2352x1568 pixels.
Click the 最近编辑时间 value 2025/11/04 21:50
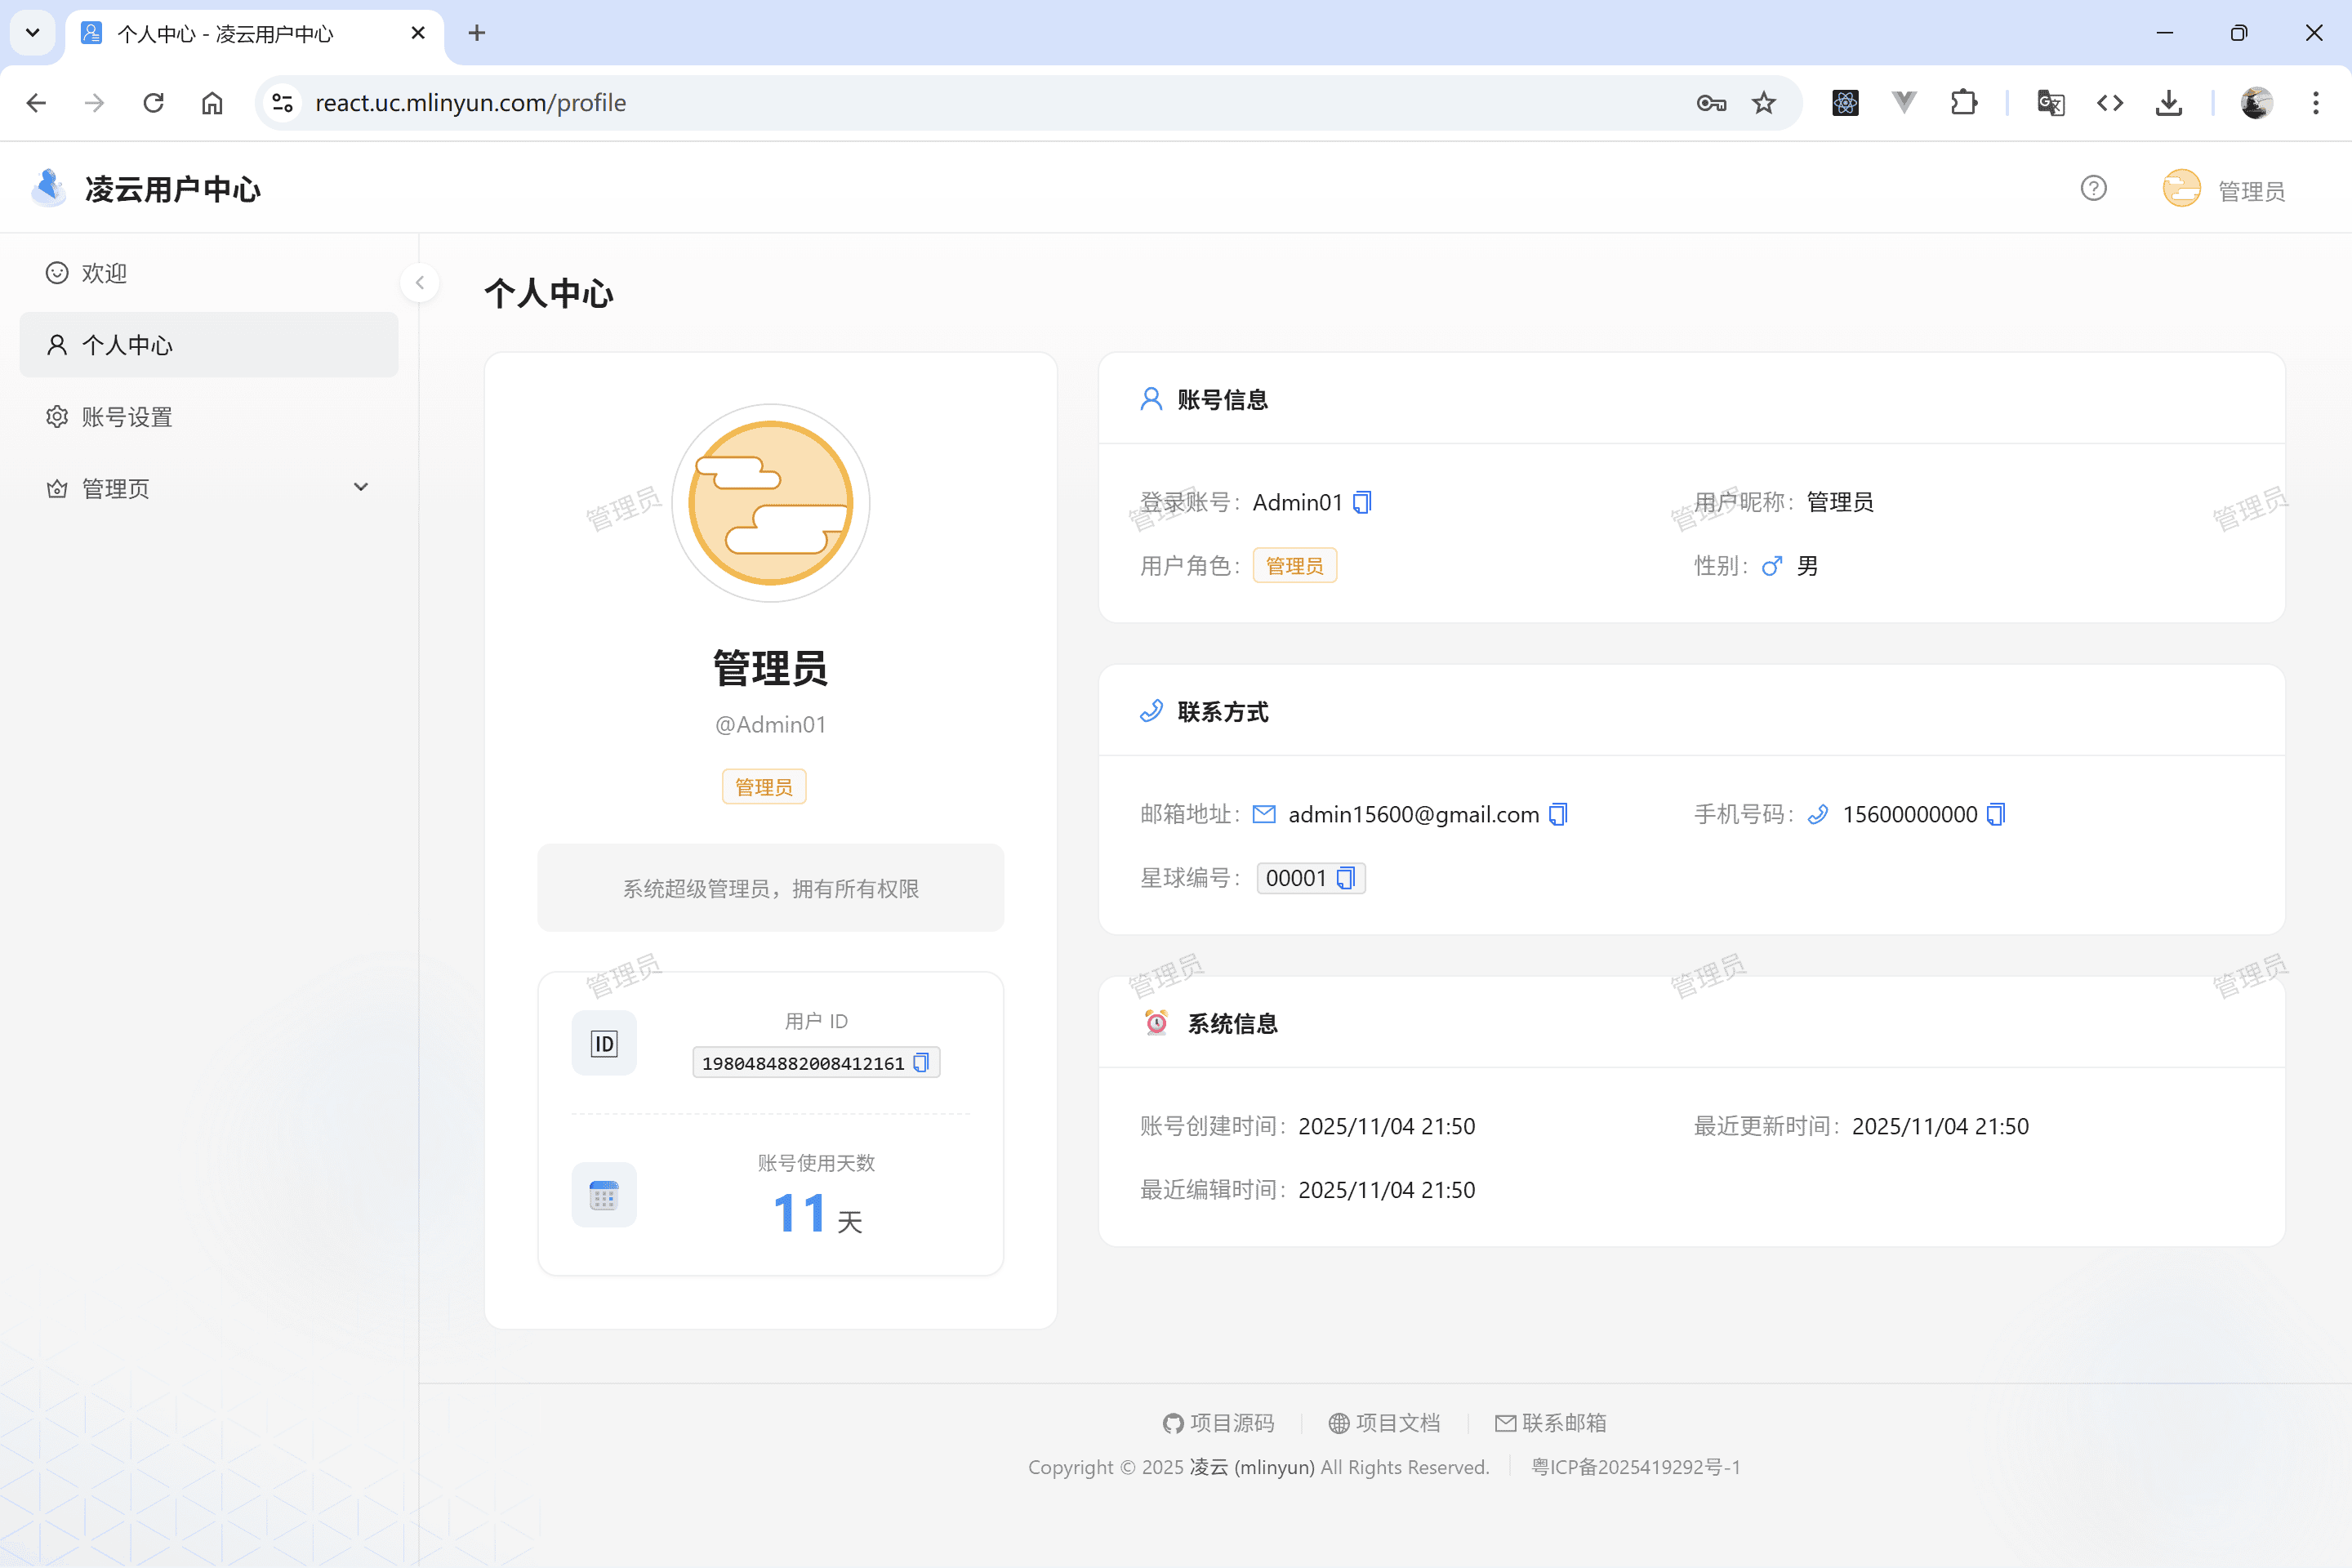pos(1386,1190)
